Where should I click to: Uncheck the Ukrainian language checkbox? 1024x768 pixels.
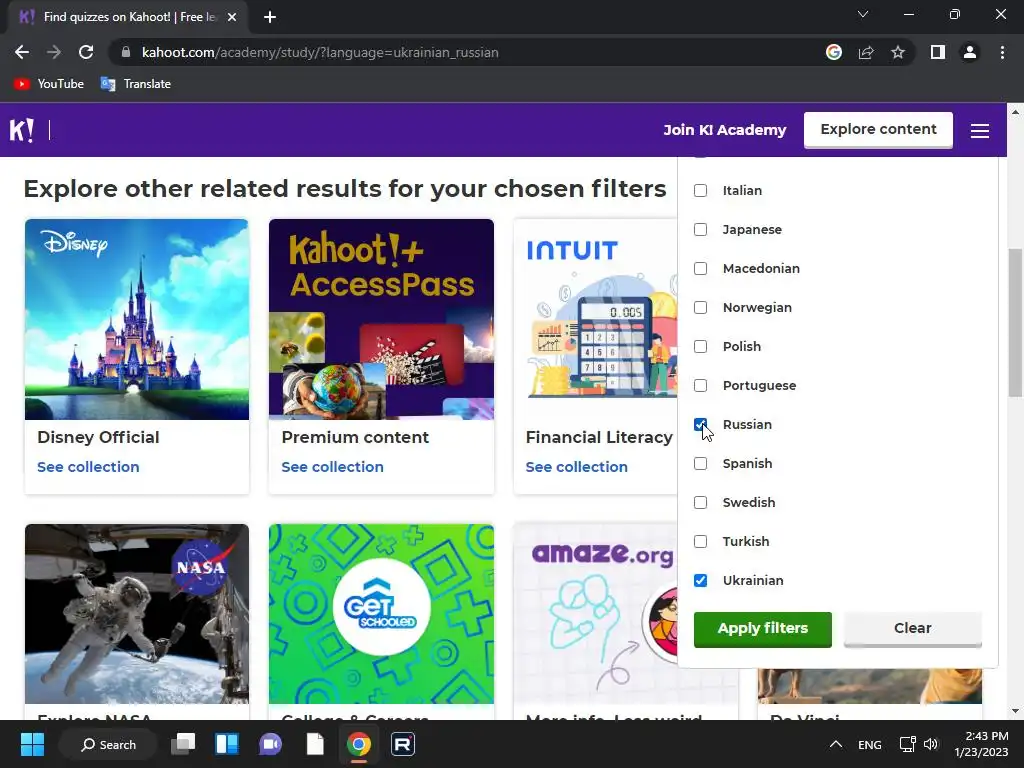tap(700, 581)
